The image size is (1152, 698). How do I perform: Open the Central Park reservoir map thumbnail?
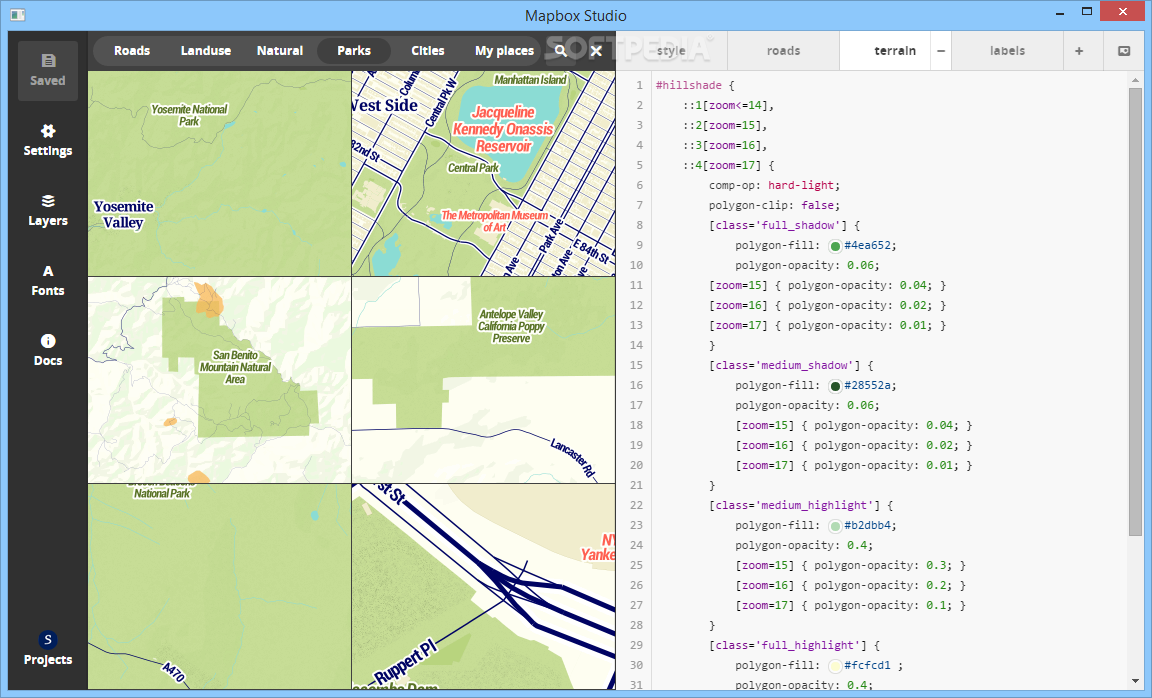pos(483,173)
